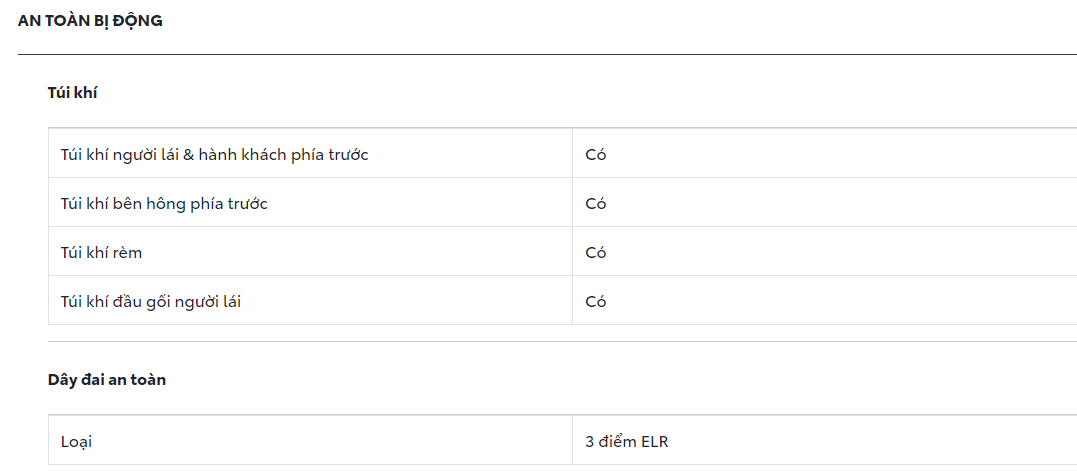The image size is (1077, 474).
Task: Click "Có" value for front side airbag
Action: point(596,203)
